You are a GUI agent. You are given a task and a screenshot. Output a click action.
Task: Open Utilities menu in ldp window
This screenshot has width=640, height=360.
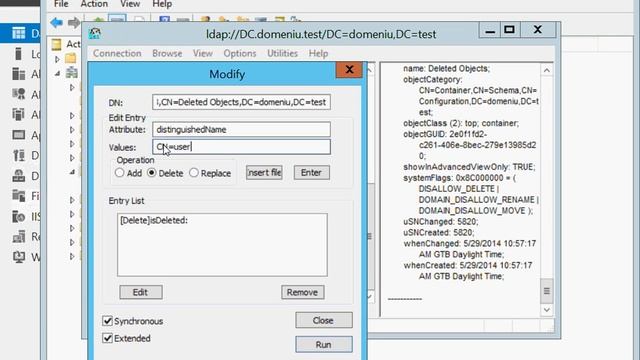tap(282, 53)
